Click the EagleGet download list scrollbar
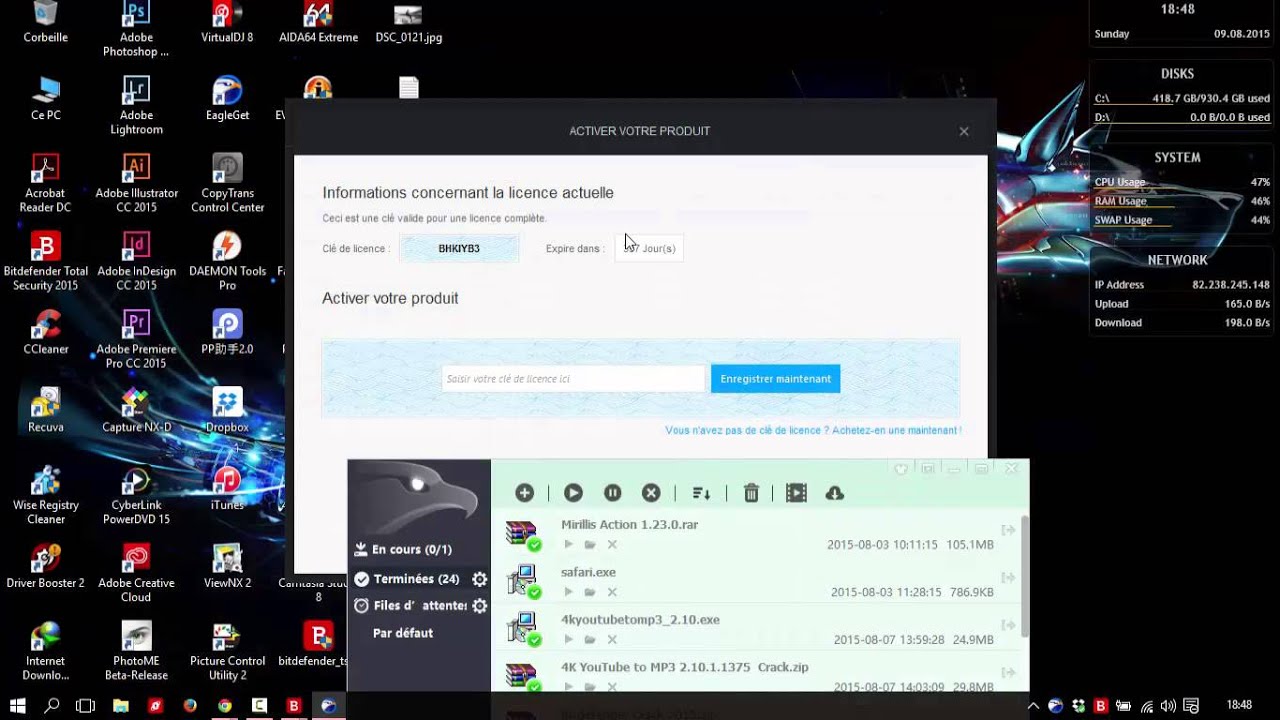 coord(1024,575)
